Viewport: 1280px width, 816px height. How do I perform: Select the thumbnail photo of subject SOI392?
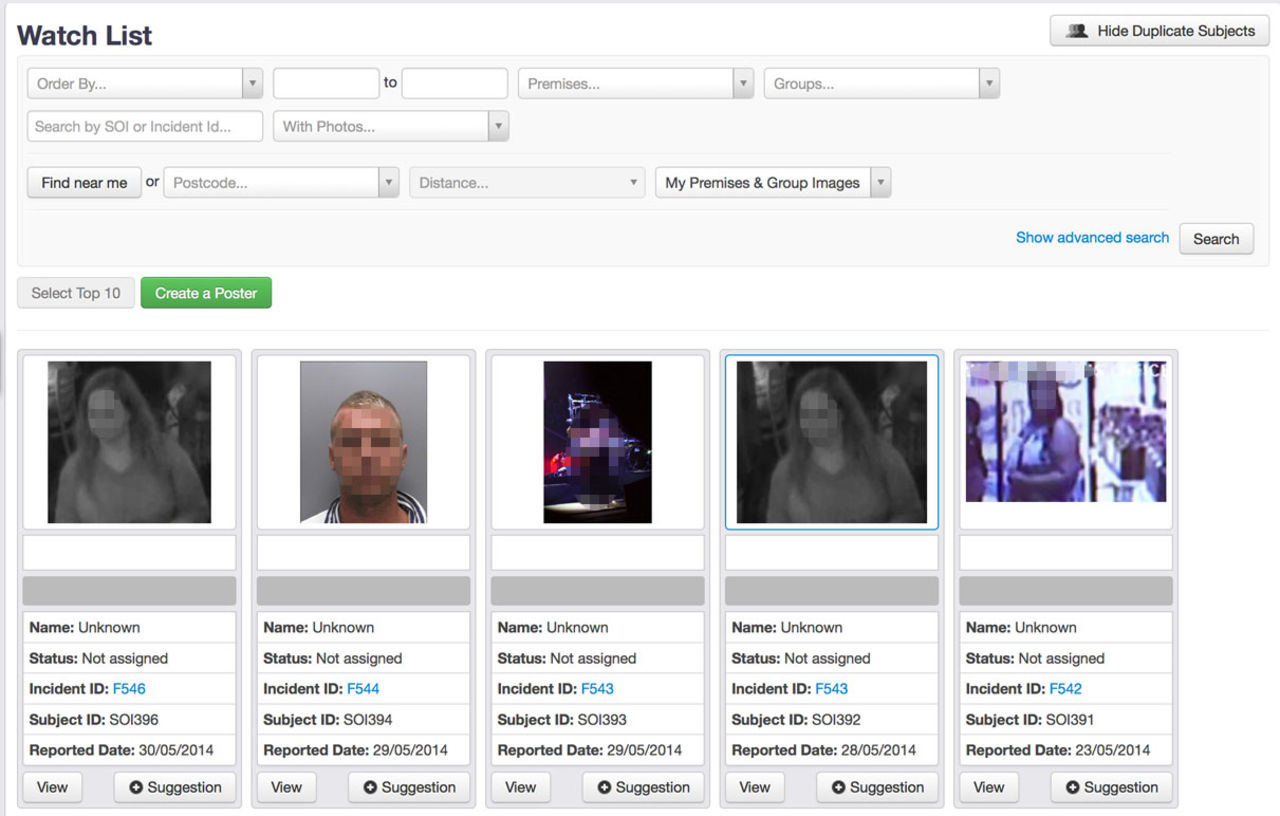point(831,442)
